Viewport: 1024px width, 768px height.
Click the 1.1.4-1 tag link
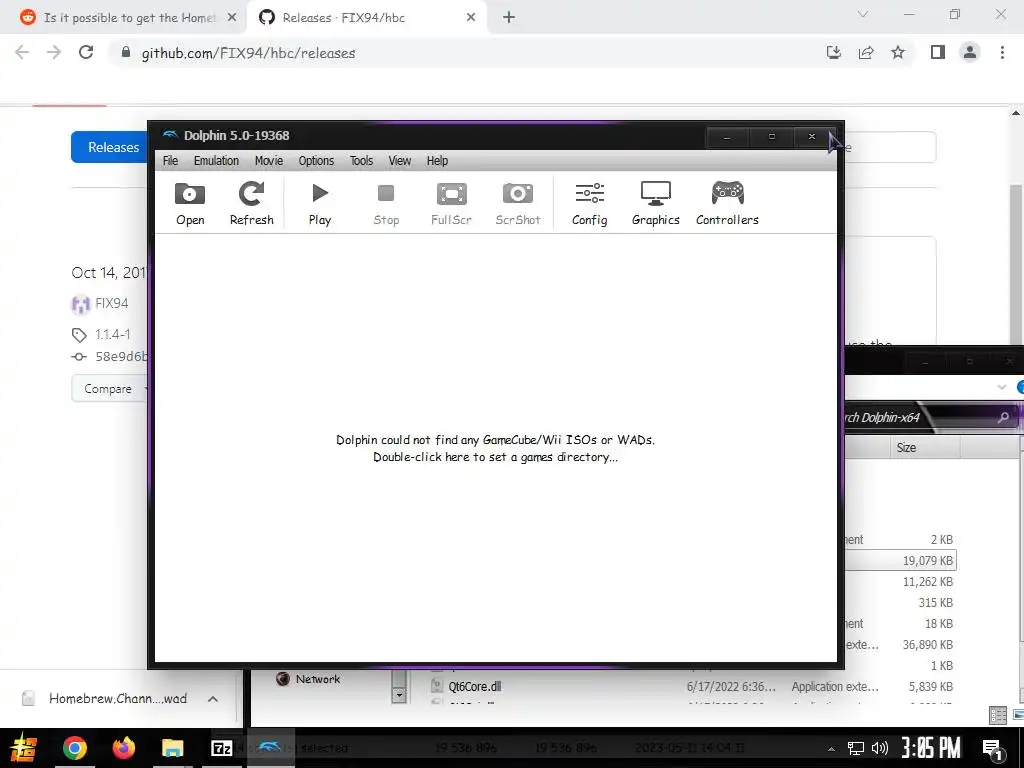(x=113, y=334)
